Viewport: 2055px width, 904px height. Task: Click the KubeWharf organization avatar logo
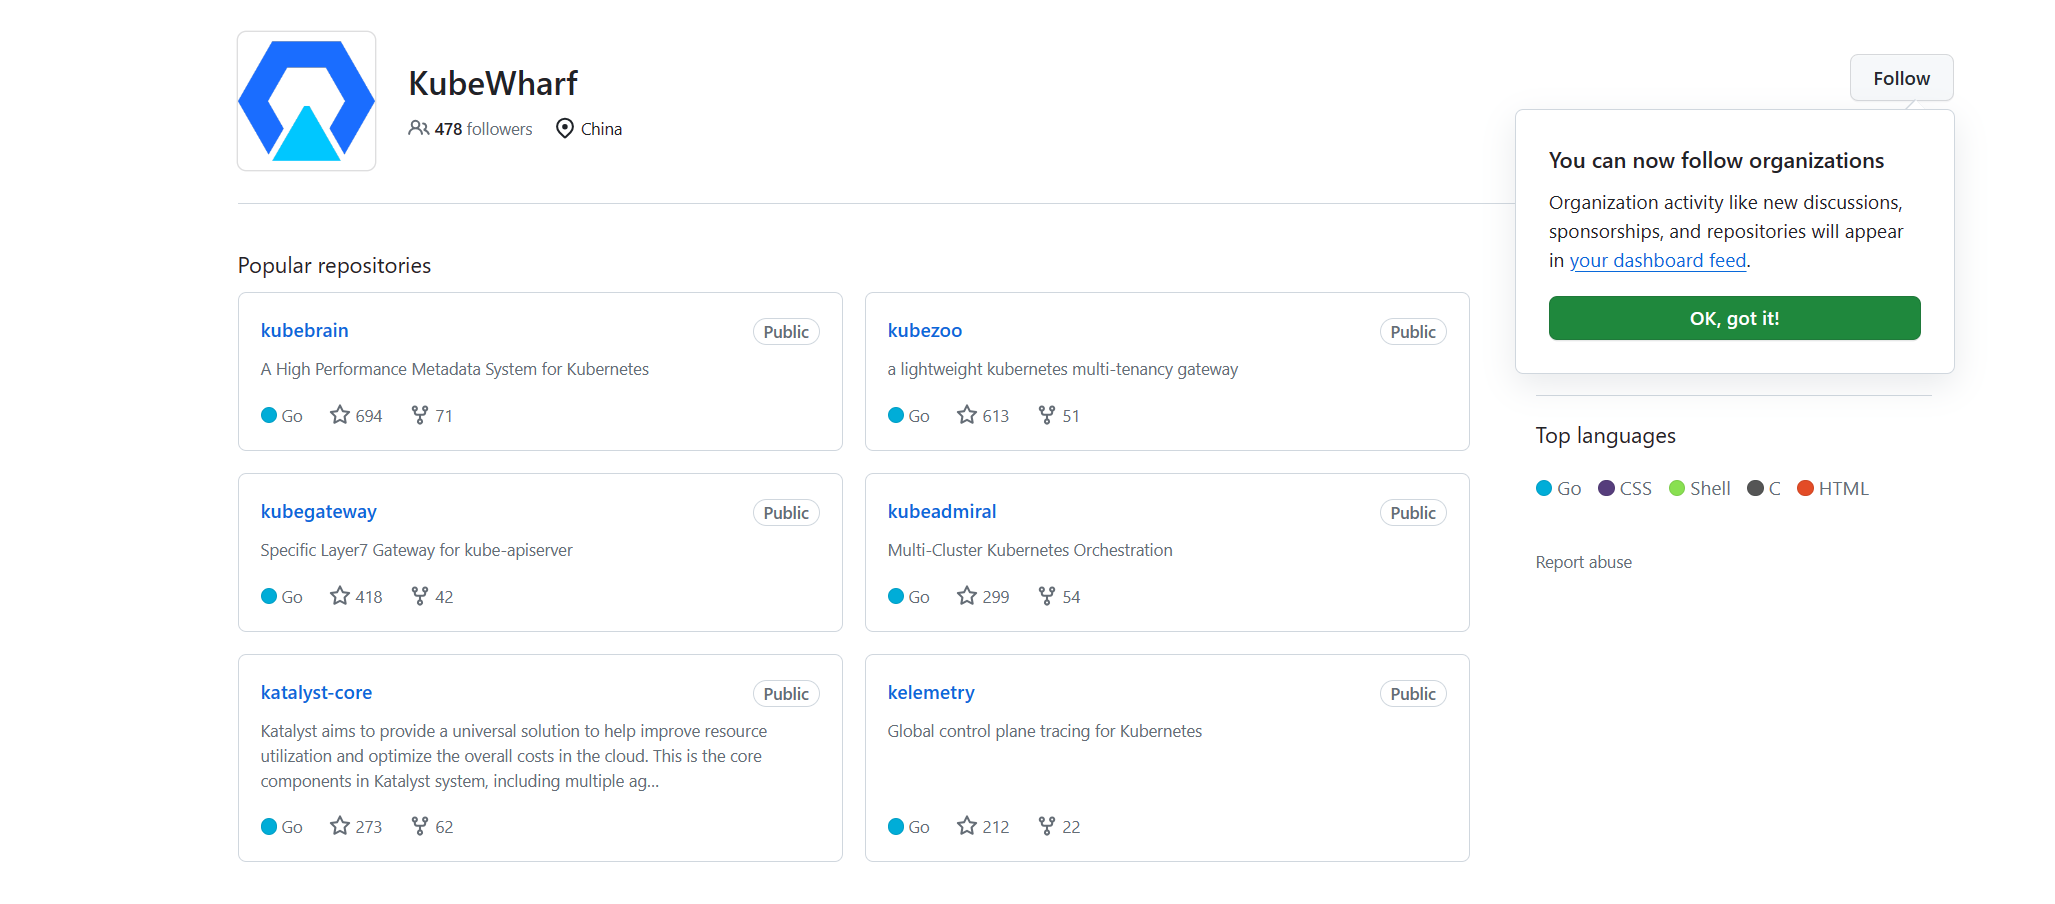[x=306, y=101]
